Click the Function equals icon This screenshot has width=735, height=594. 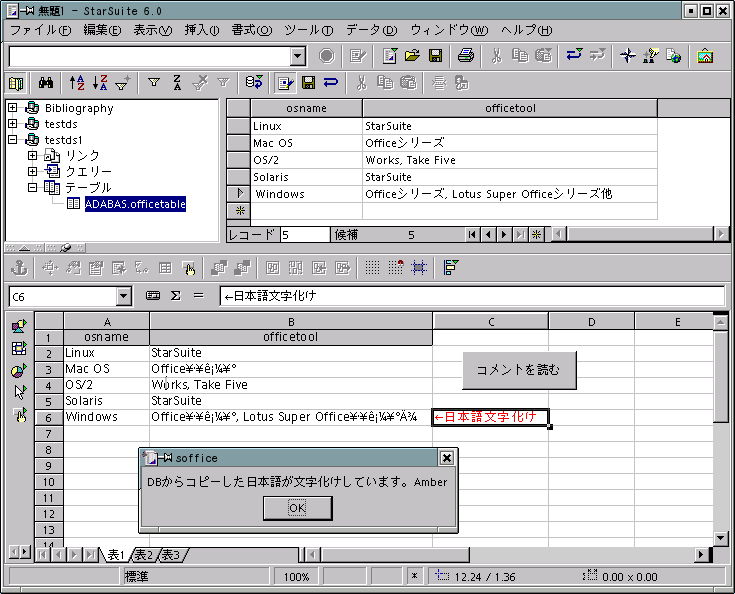tap(199, 296)
